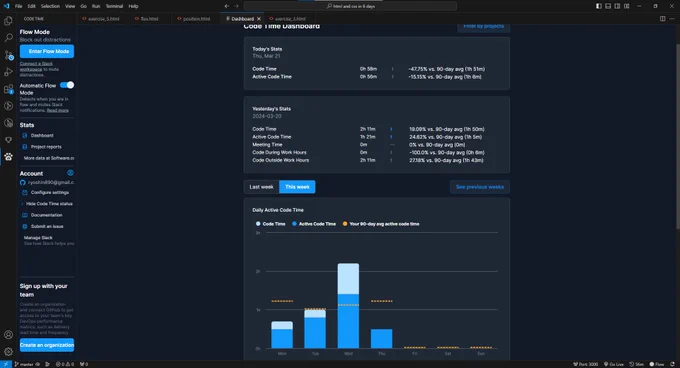Open the View menu
Viewport: 680px width, 368px height.
[70, 6]
